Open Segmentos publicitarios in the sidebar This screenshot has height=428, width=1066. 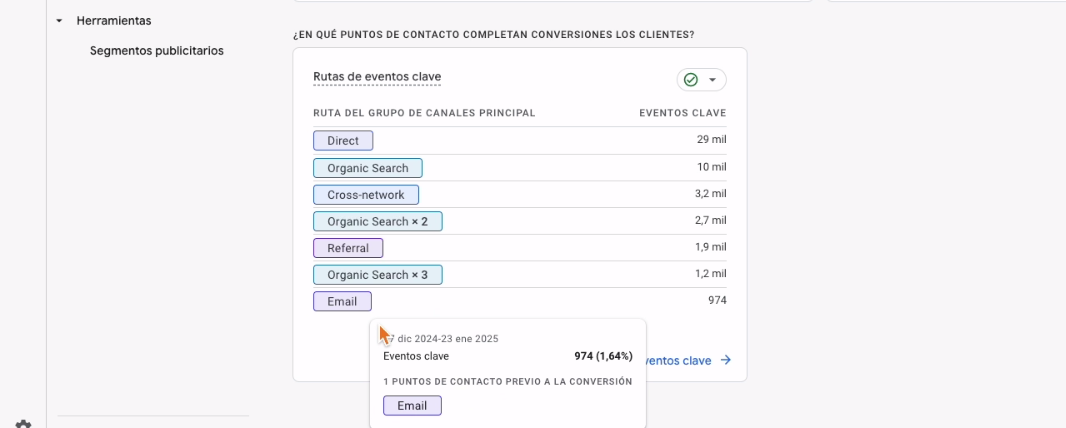[x=157, y=51]
